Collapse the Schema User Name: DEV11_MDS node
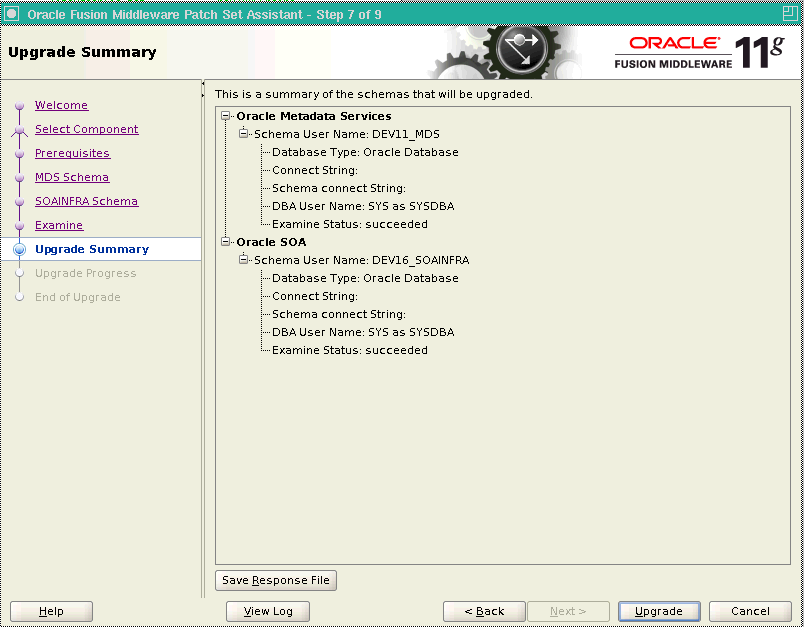This screenshot has width=804, height=627. (x=243, y=134)
